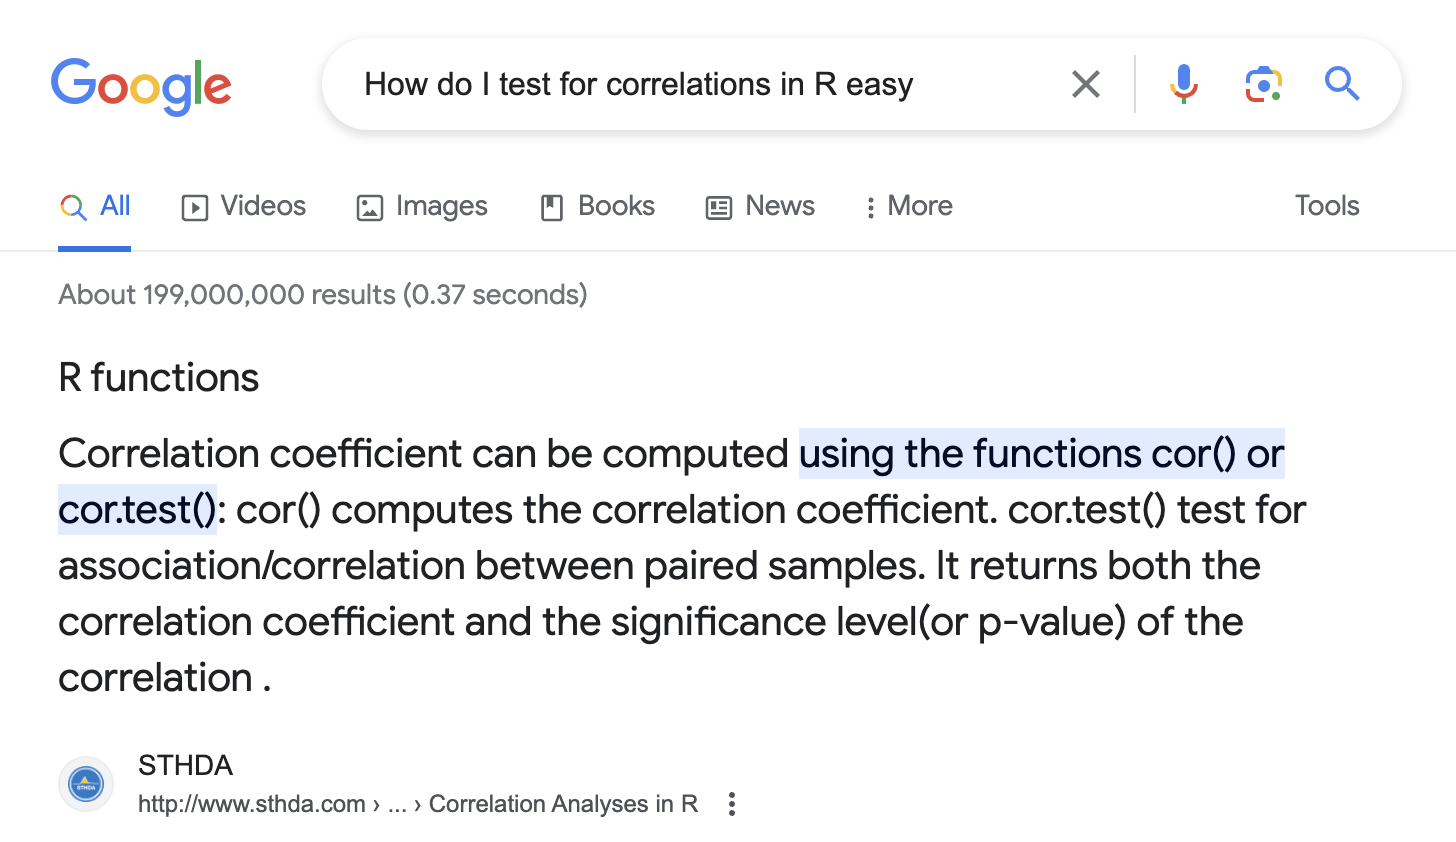Open result options three-dot menu

coord(732,804)
